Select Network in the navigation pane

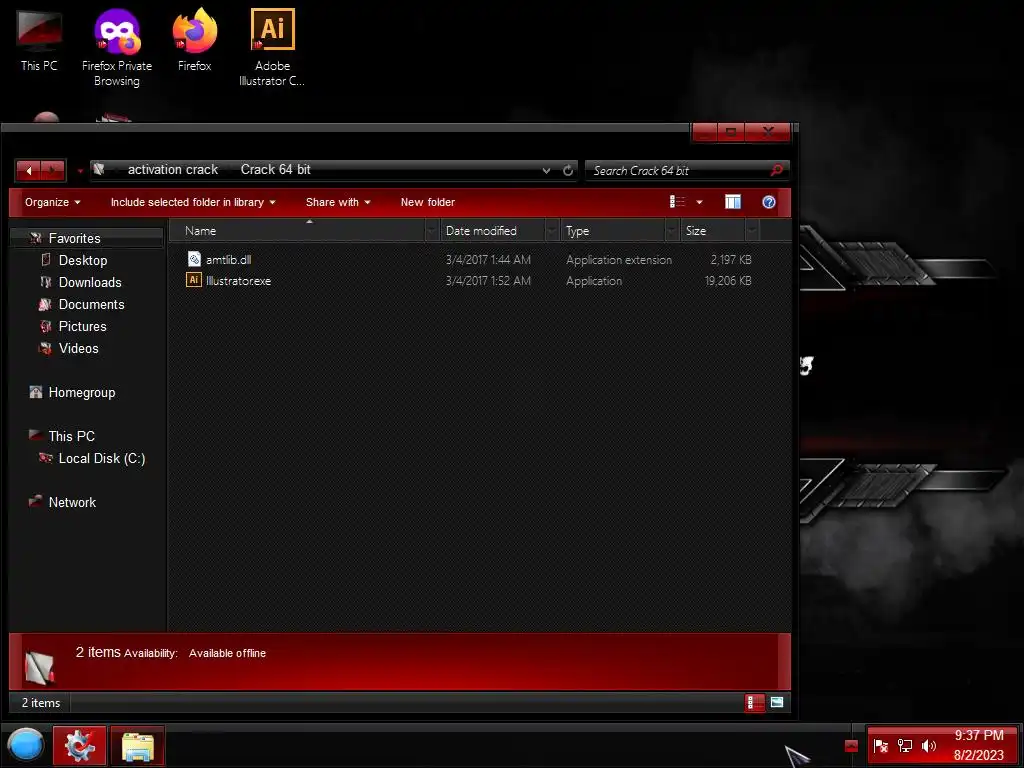[72, 502]
